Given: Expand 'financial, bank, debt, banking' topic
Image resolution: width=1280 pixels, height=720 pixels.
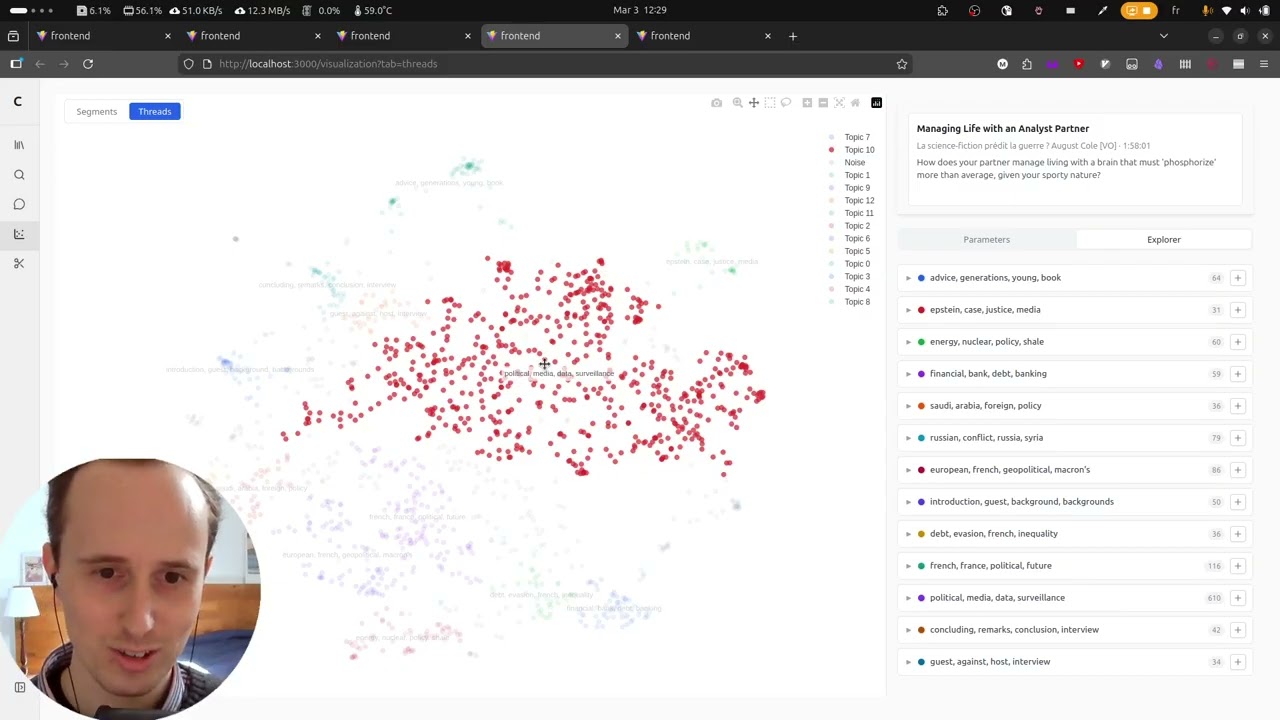Looking at the screenshot, I should pos(909,374).
